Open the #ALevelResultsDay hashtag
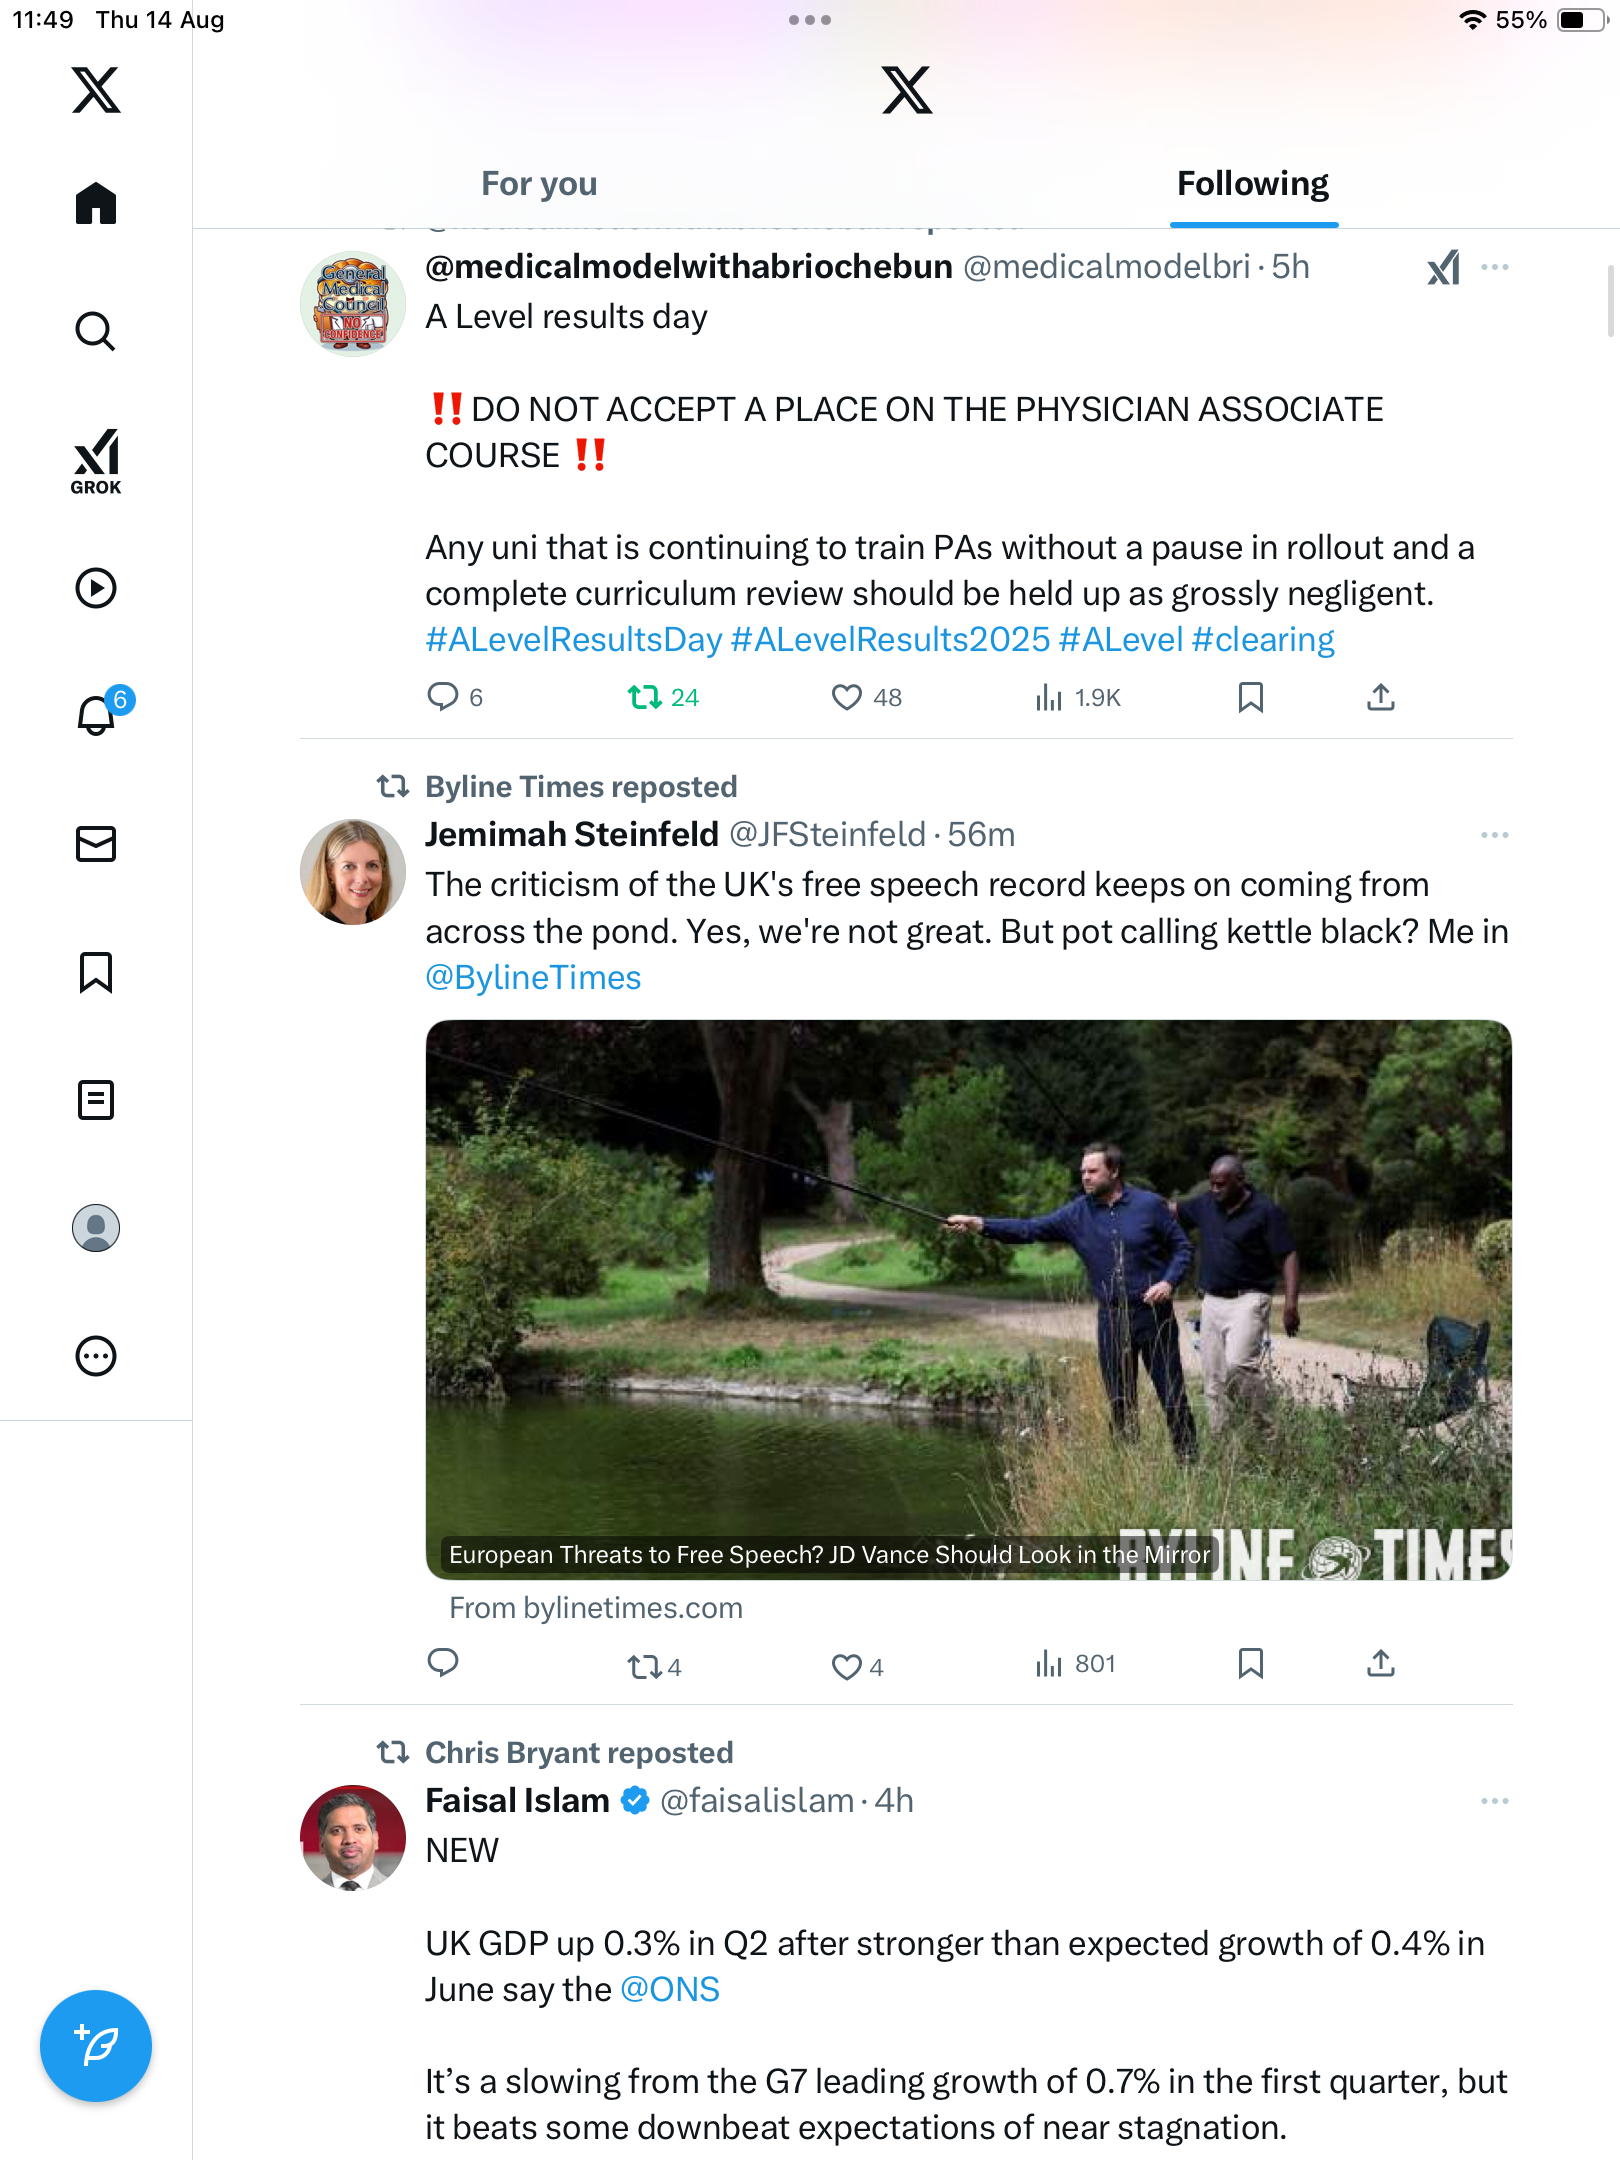 tap(573, 640)
